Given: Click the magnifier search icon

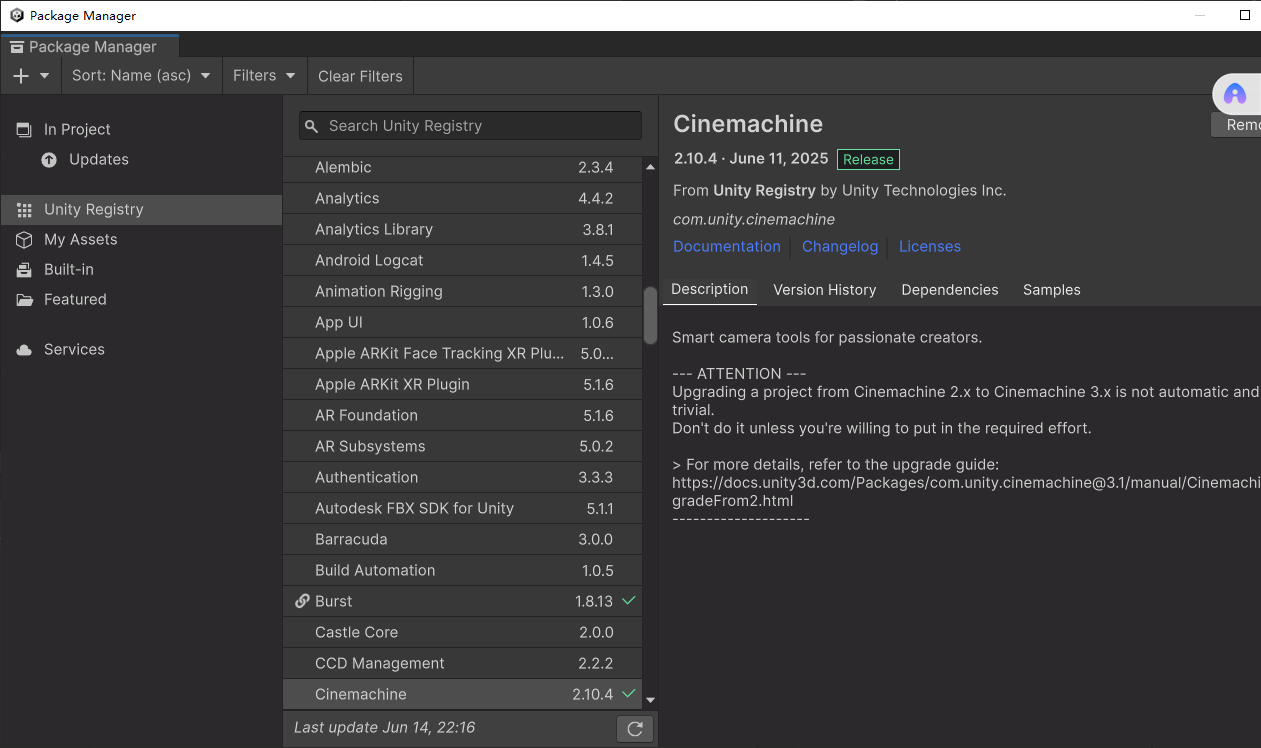Looking at the screenshot, I should pyautogui.click(x=312, y=126).
